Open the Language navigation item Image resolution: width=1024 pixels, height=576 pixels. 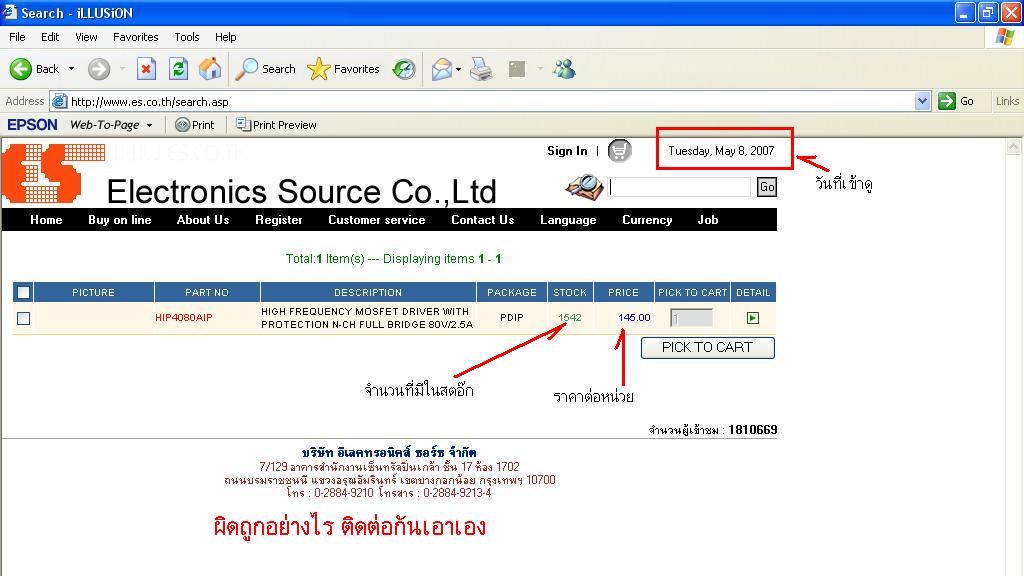click(x=568, y=220)
